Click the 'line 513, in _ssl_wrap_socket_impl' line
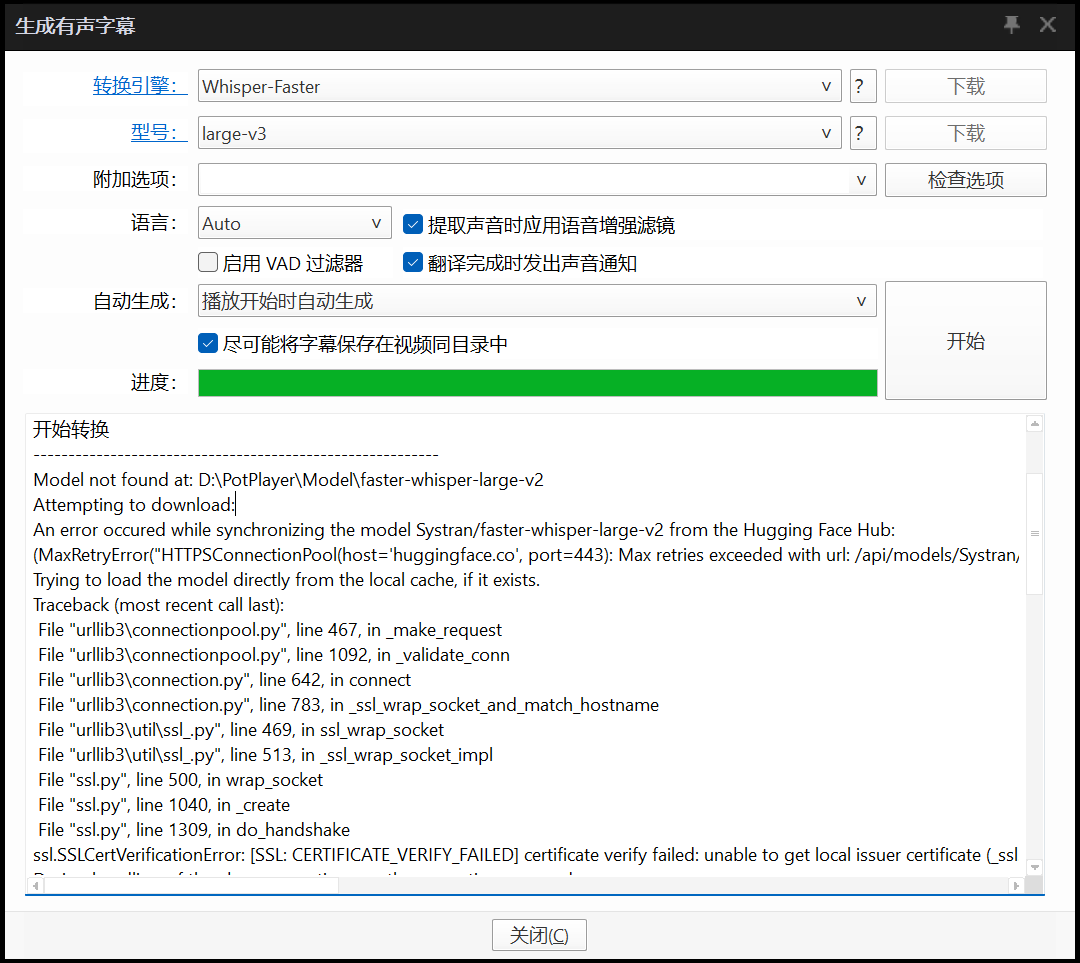Screen dimensions: 1080x963 click(266, 754)
